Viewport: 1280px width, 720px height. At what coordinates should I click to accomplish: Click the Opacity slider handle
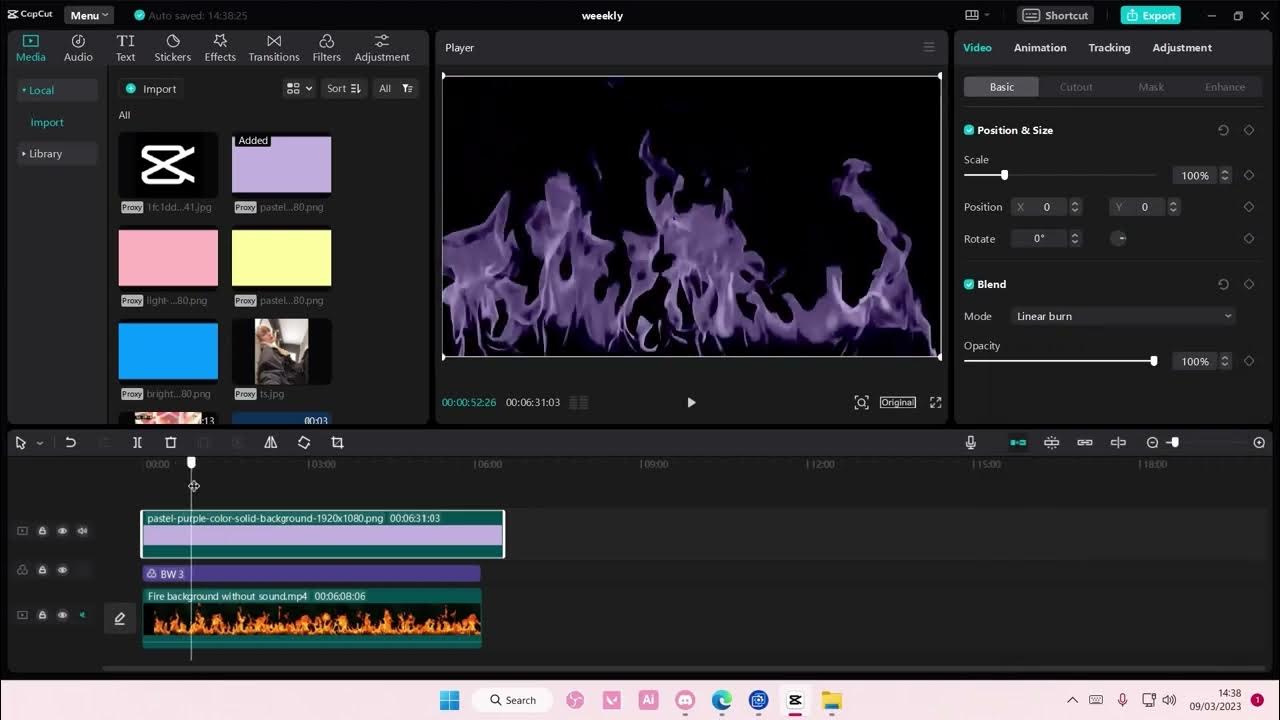click(1153, 361)
